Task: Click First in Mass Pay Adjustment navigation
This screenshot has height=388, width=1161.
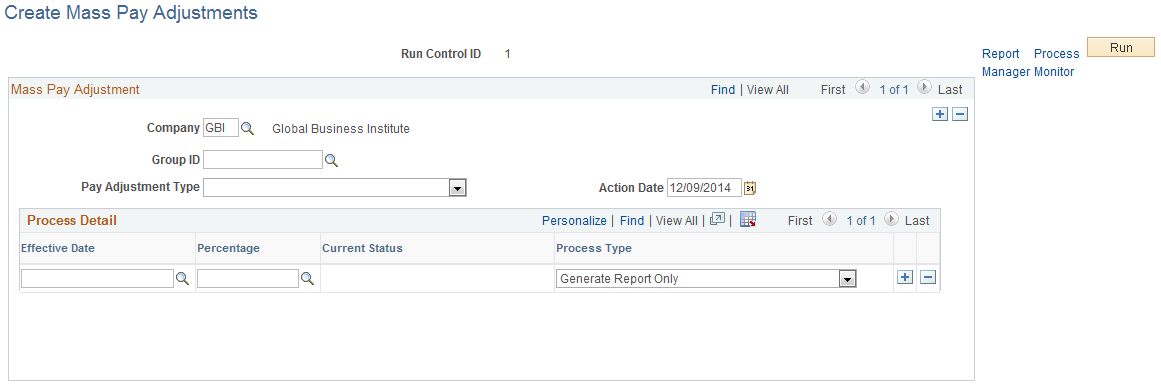Action: (x=833, y=90)
